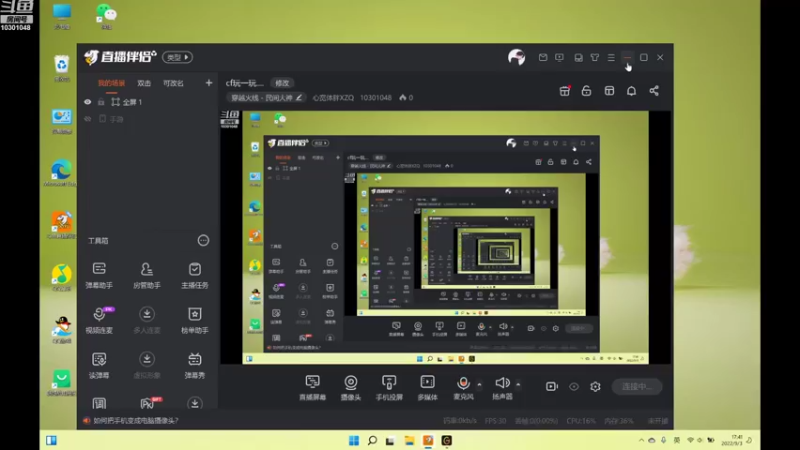The width and height of the screenshot is (800, 450).
Task: Add 手机投屏 phone casting source
Action: tap(389, 387)
